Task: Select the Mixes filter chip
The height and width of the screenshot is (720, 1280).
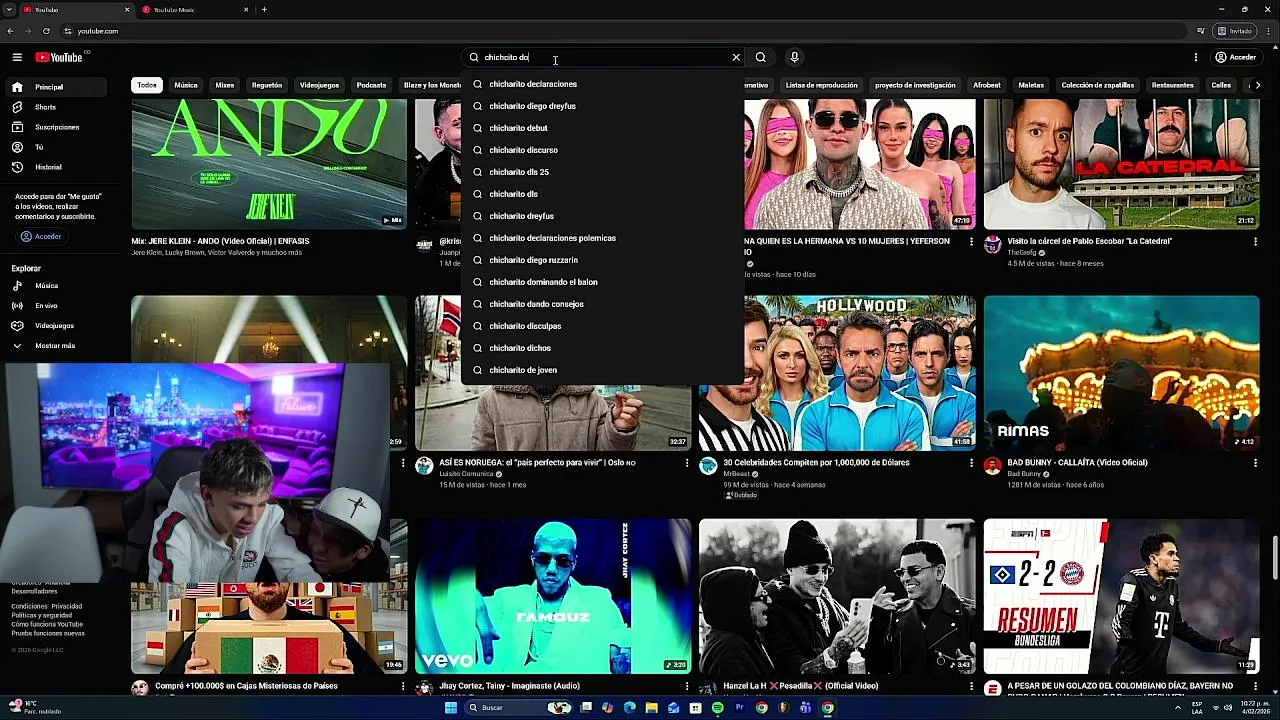Action: [x=225, y=85]
